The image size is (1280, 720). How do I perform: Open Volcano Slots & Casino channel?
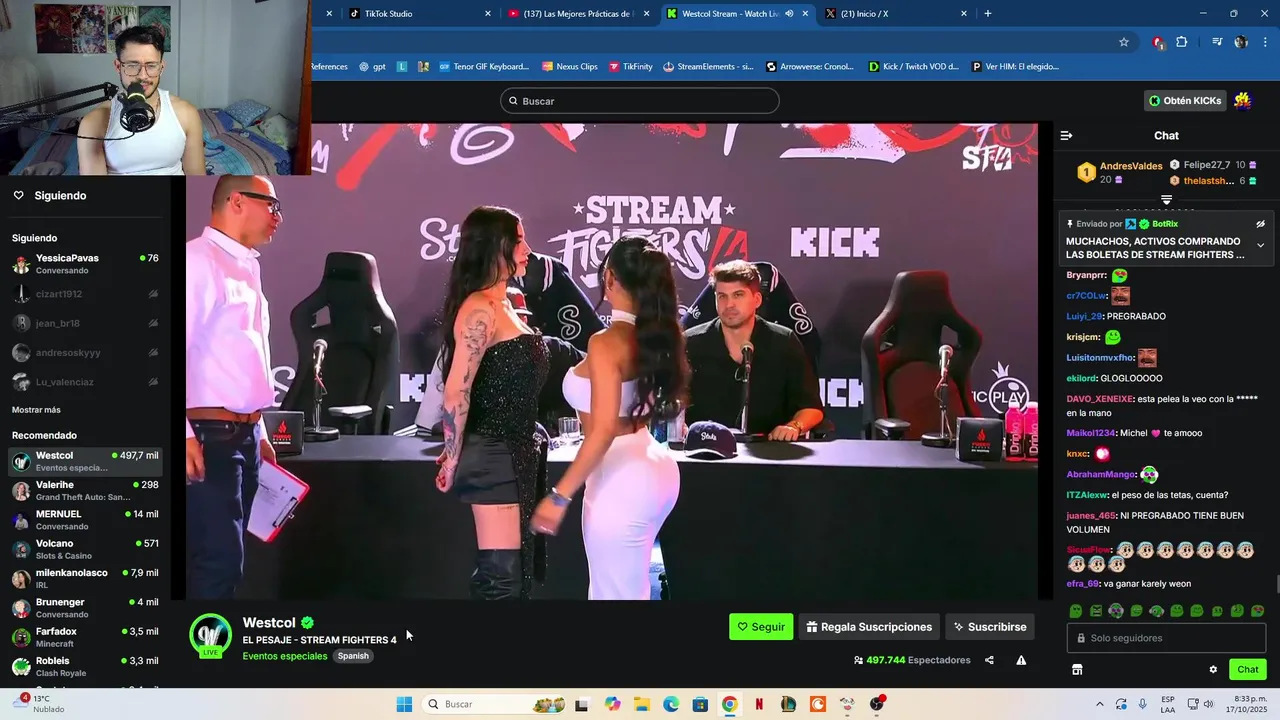[x=85, y=549]
